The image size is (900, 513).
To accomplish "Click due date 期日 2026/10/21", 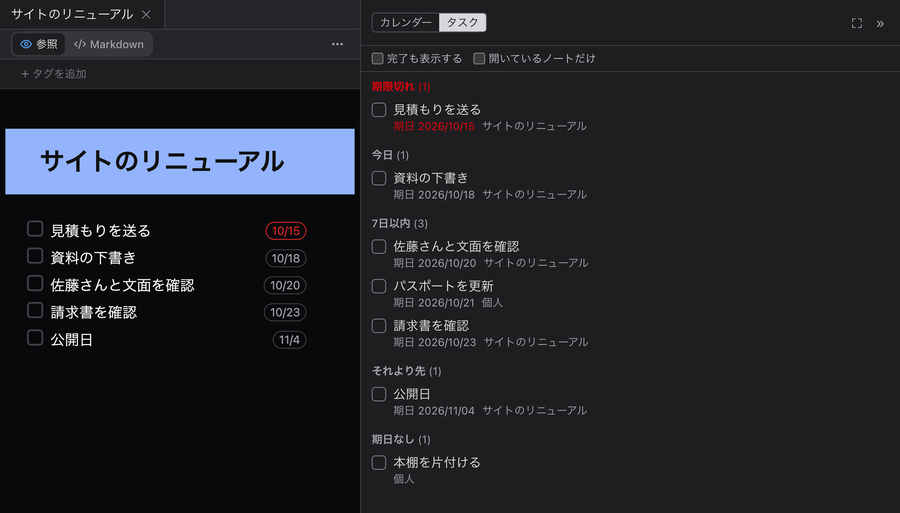I will (434, 302).
